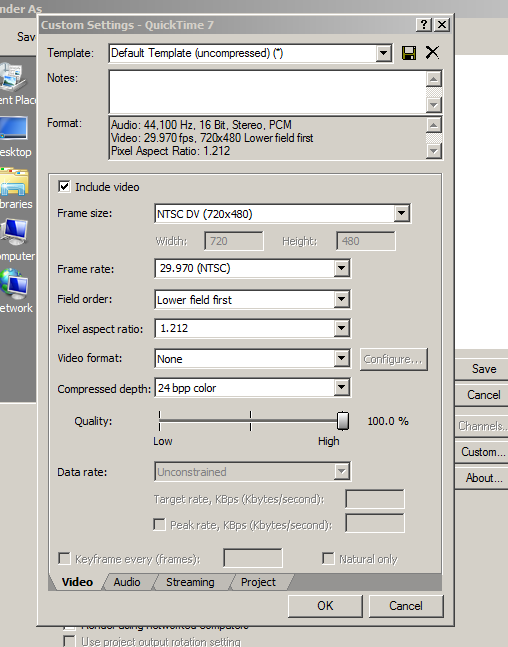Delete the template with the X icon
This screenshot has width=508, height=647.
(432, 52)
